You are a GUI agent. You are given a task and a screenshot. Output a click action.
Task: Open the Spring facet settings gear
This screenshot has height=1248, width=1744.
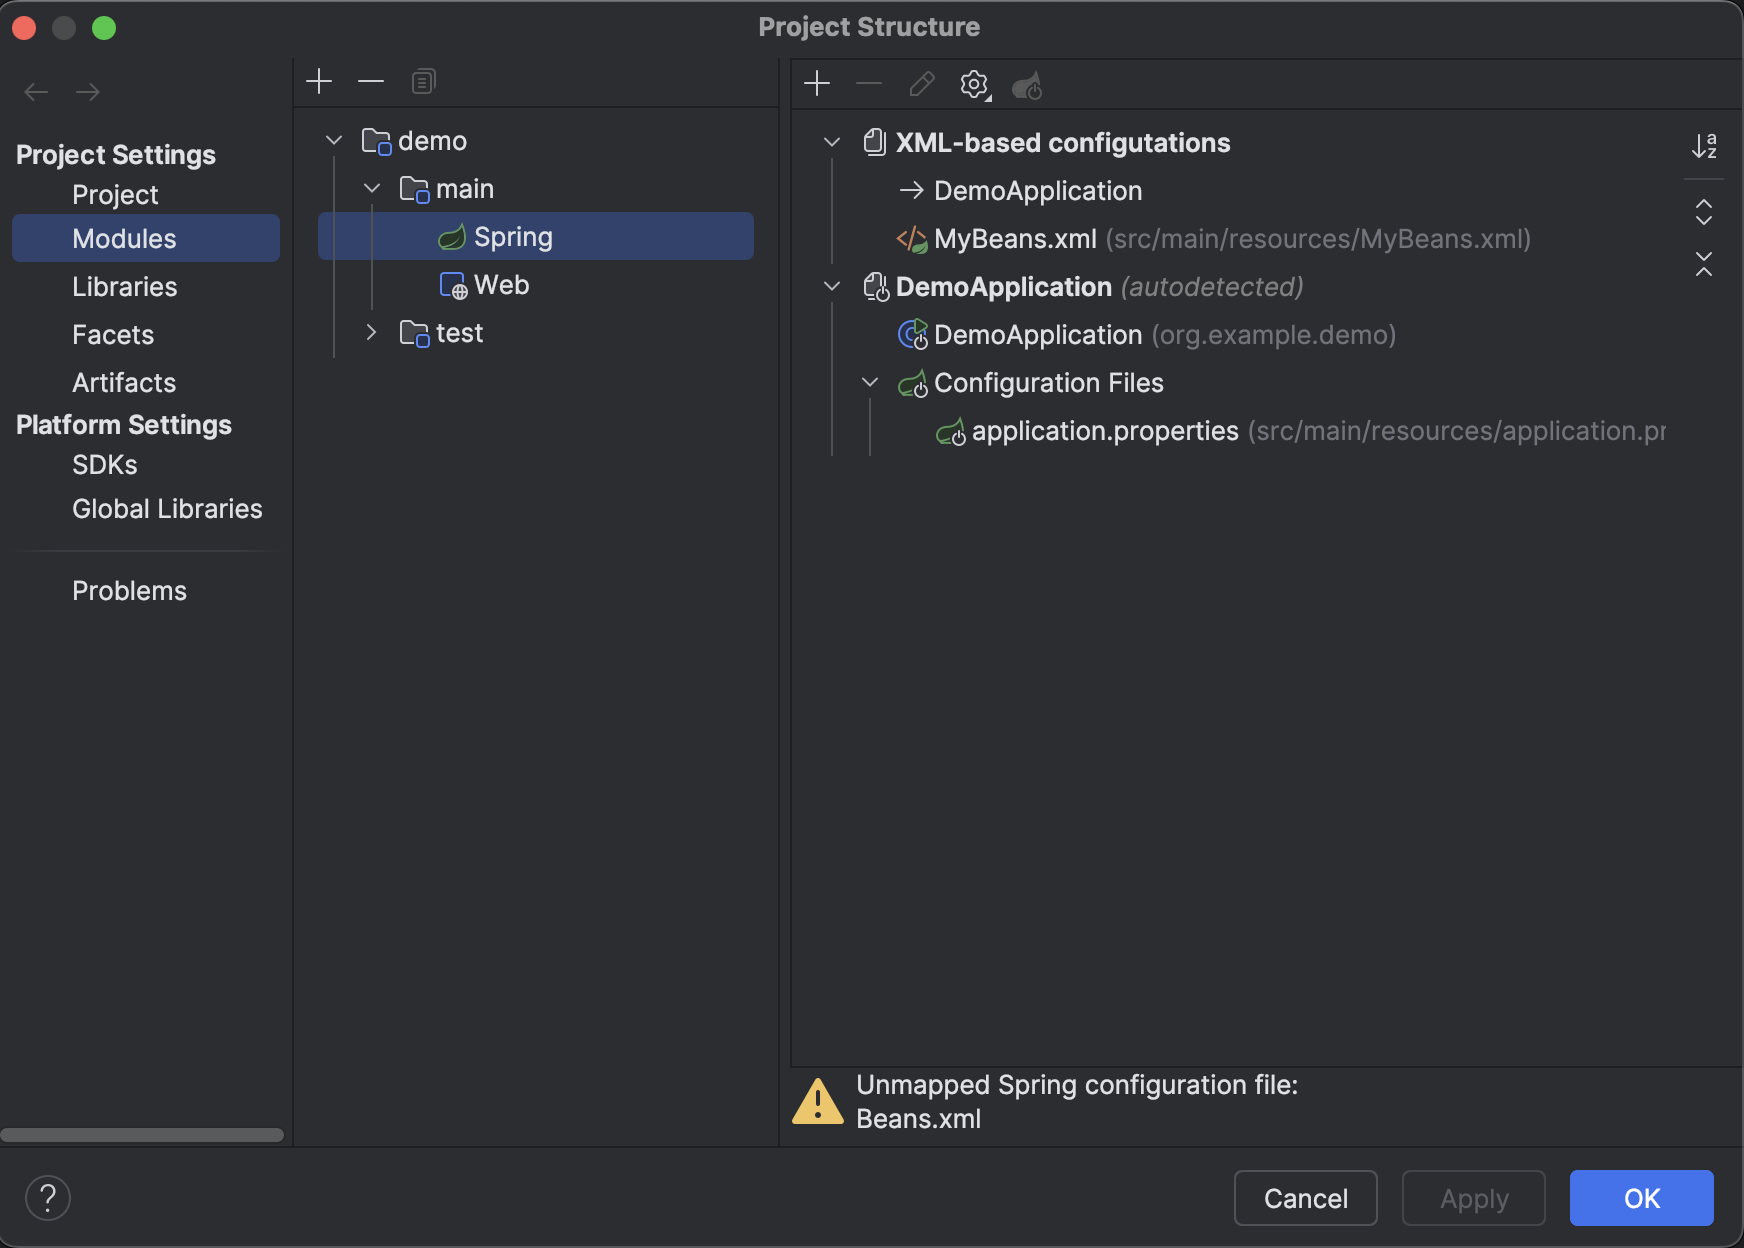[x=974, y=84]
